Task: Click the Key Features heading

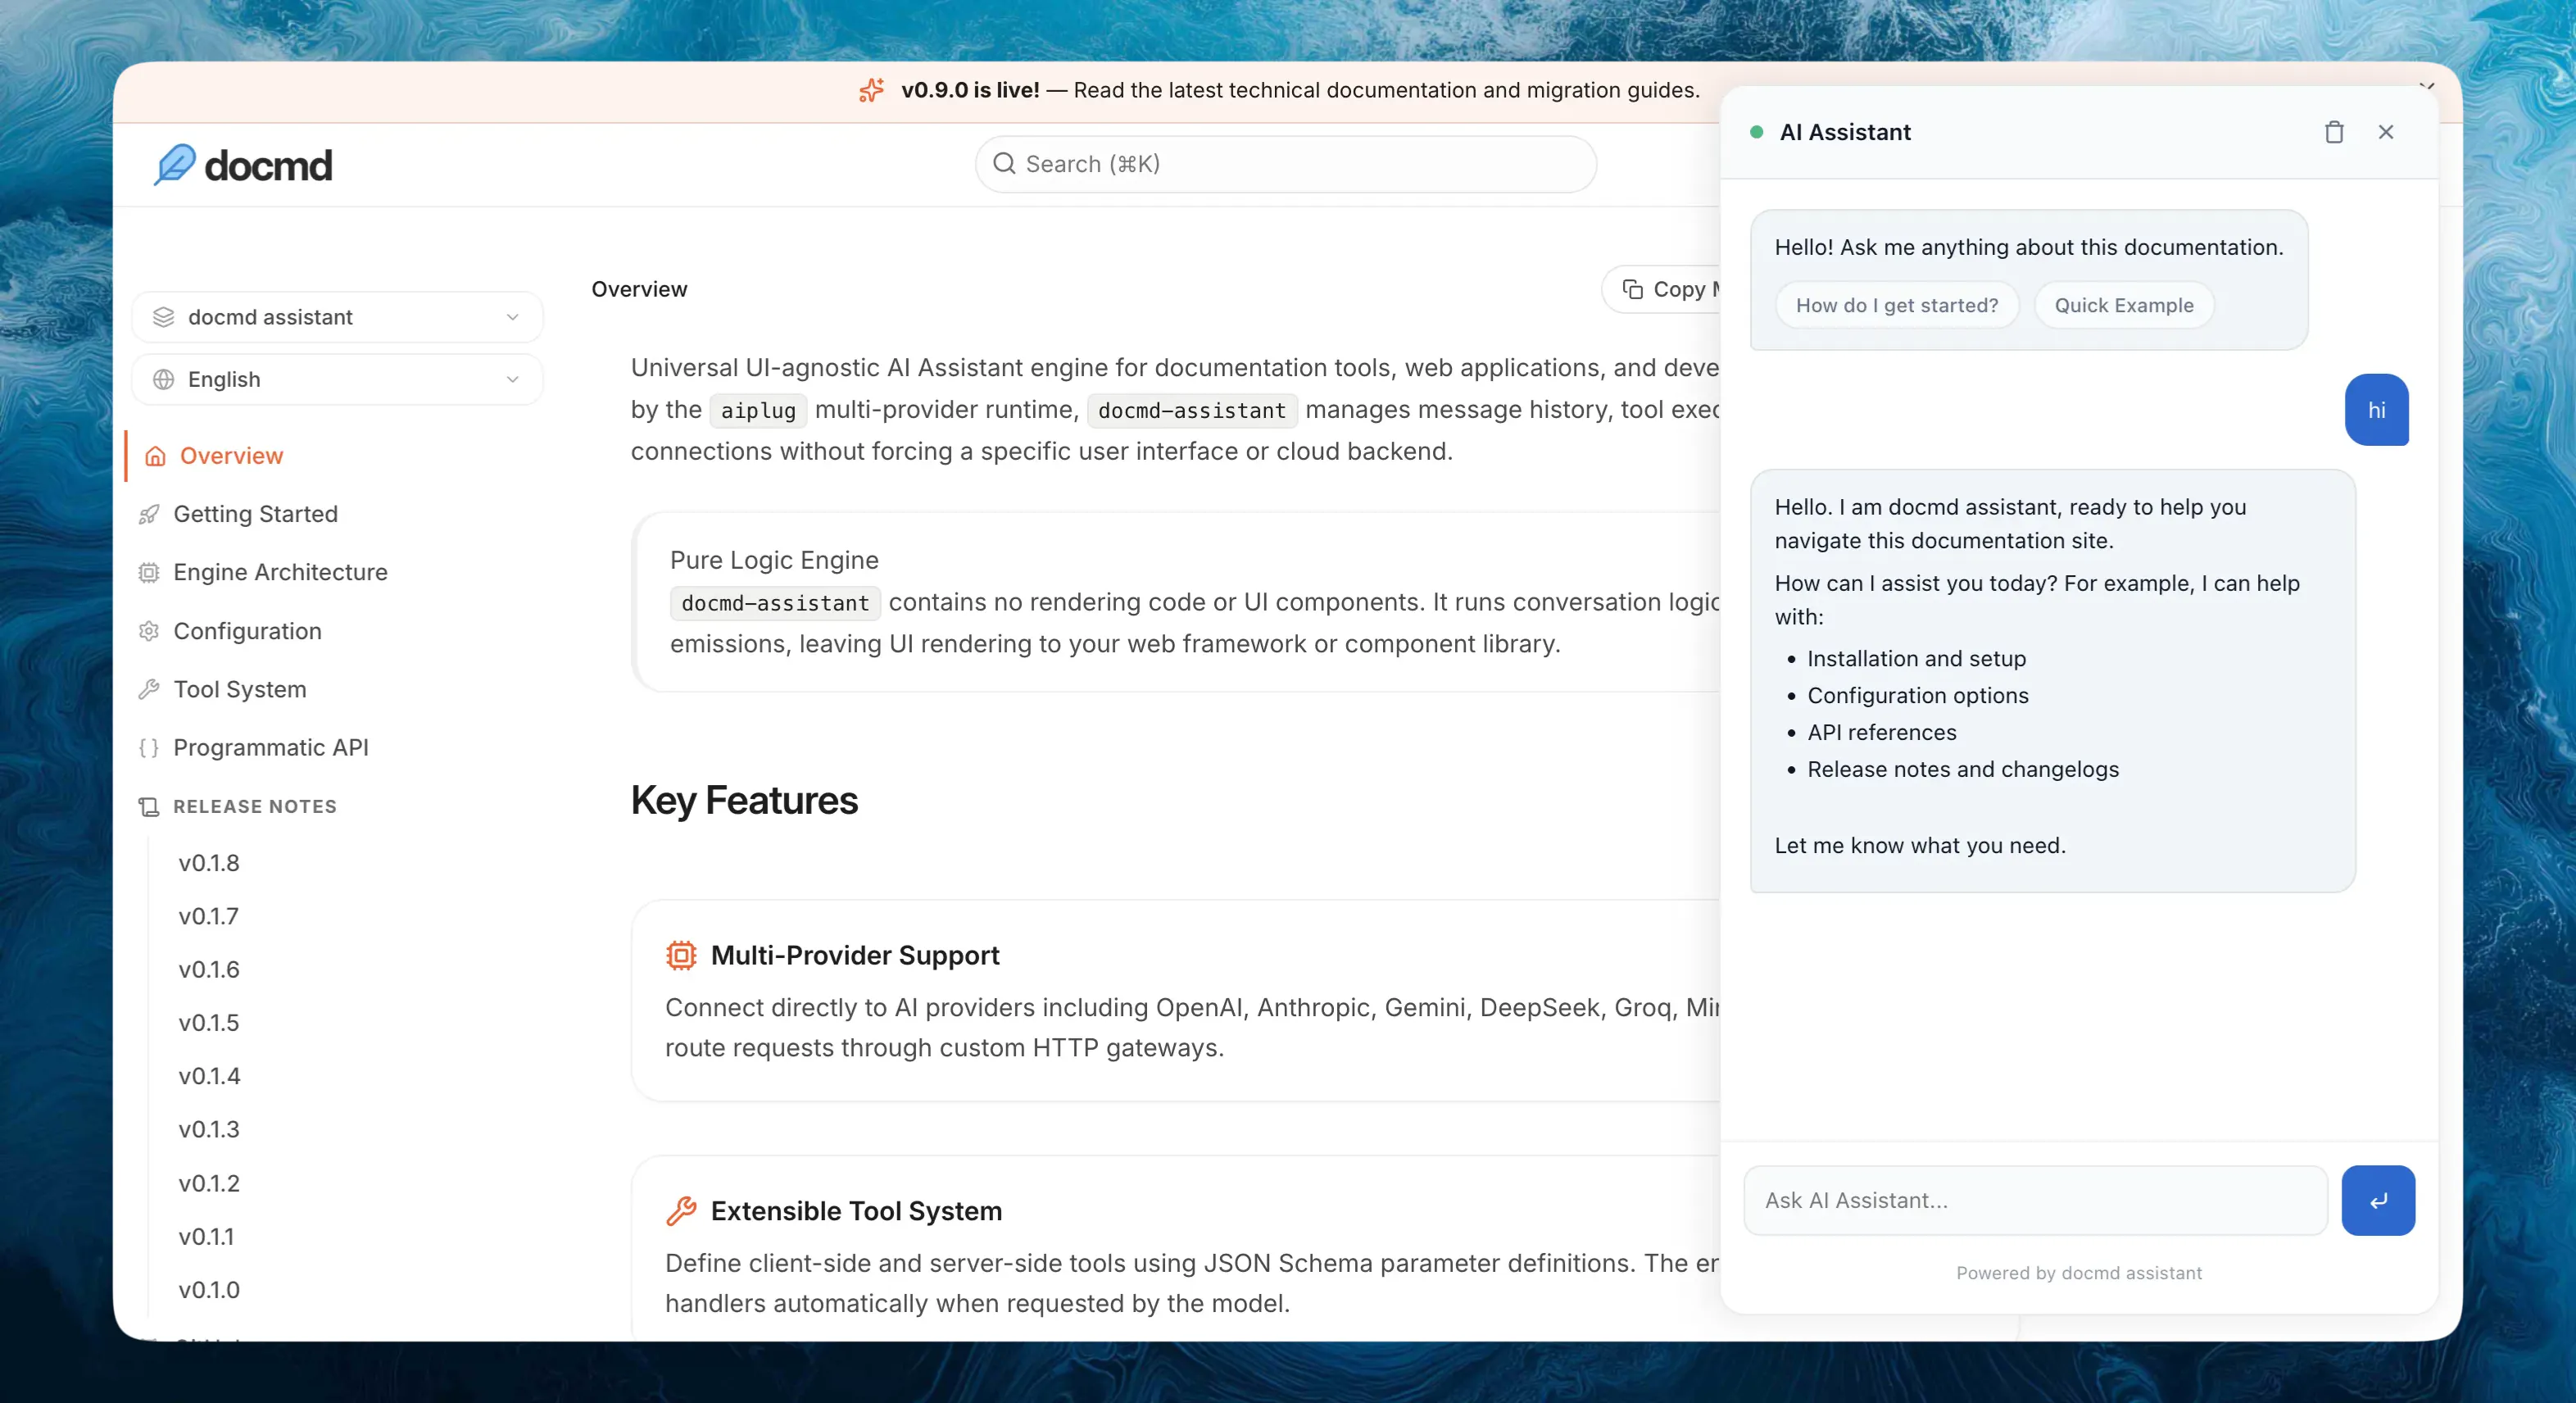Action: 744,800
